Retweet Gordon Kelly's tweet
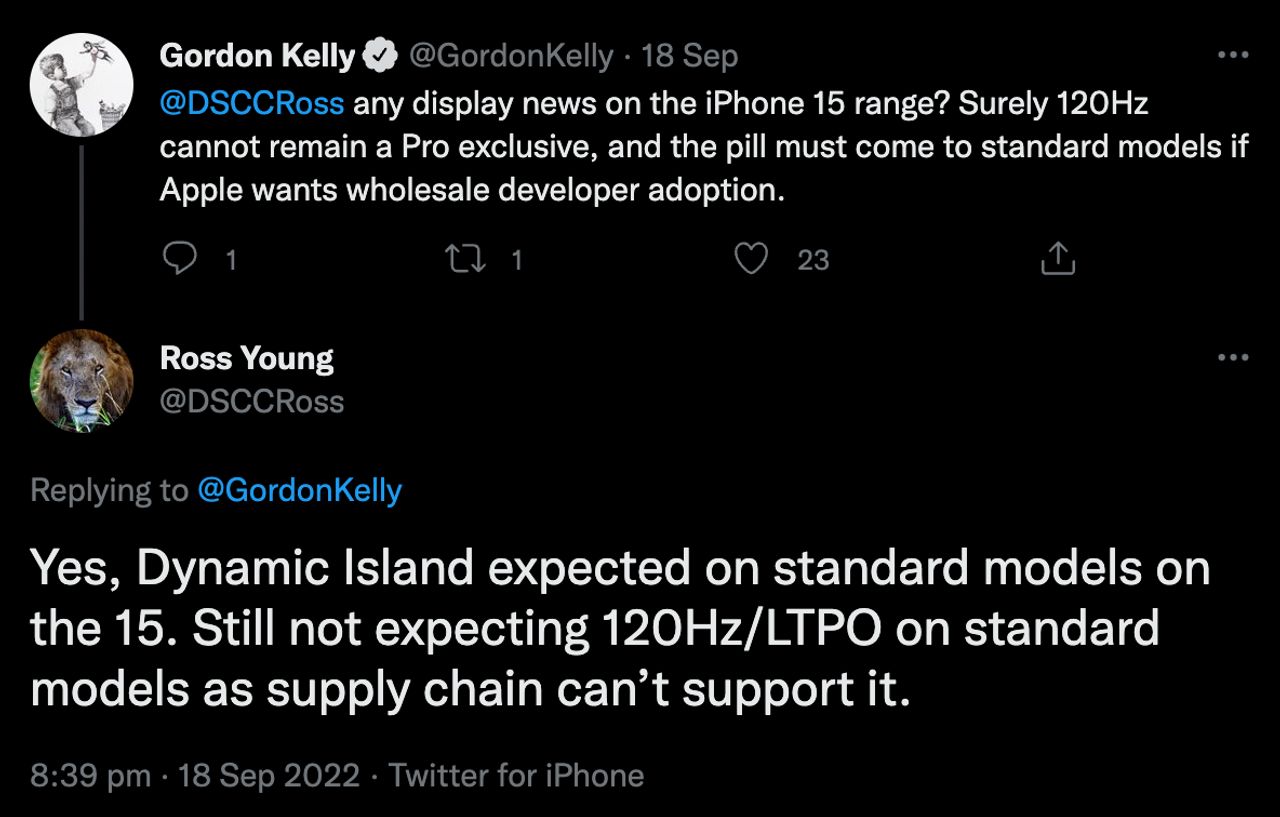The image size is (1280, 817). tap(466, 259)
